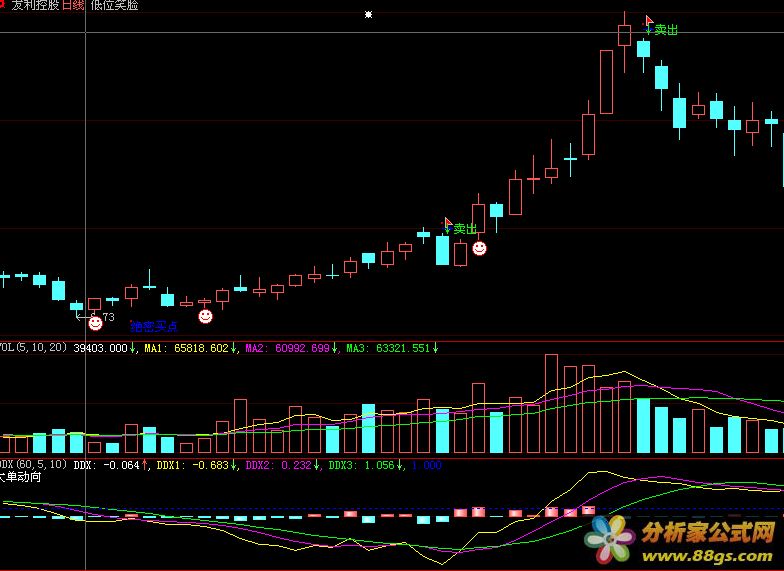Click the white star marker at chart top
The image size is (784, 571).
point(368,15)
